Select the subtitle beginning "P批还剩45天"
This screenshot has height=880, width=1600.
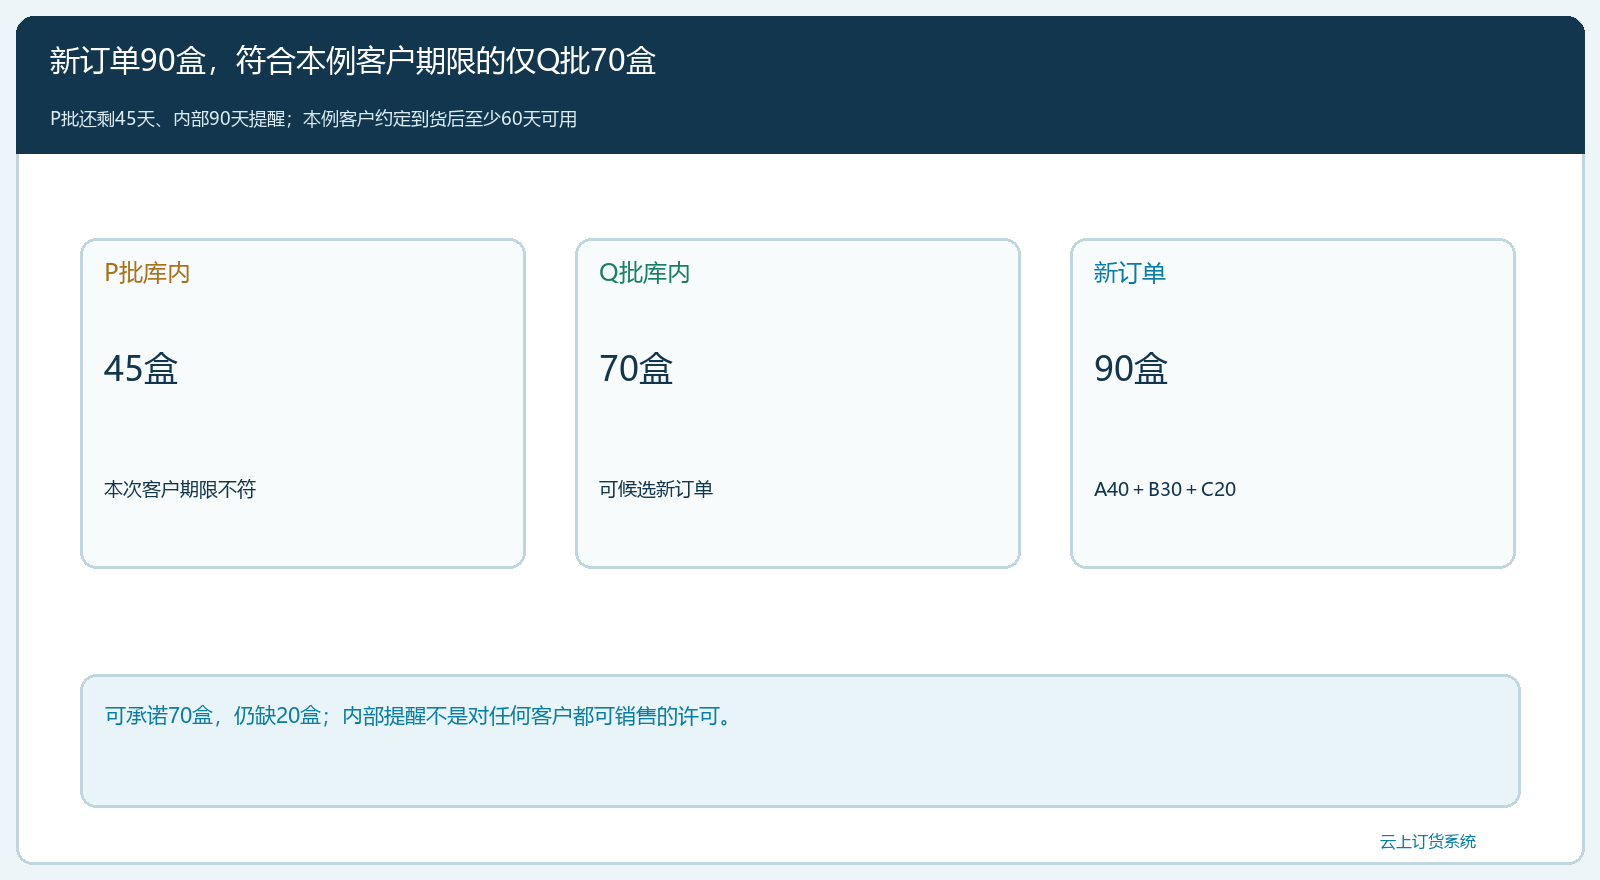[x=314, y=119]
